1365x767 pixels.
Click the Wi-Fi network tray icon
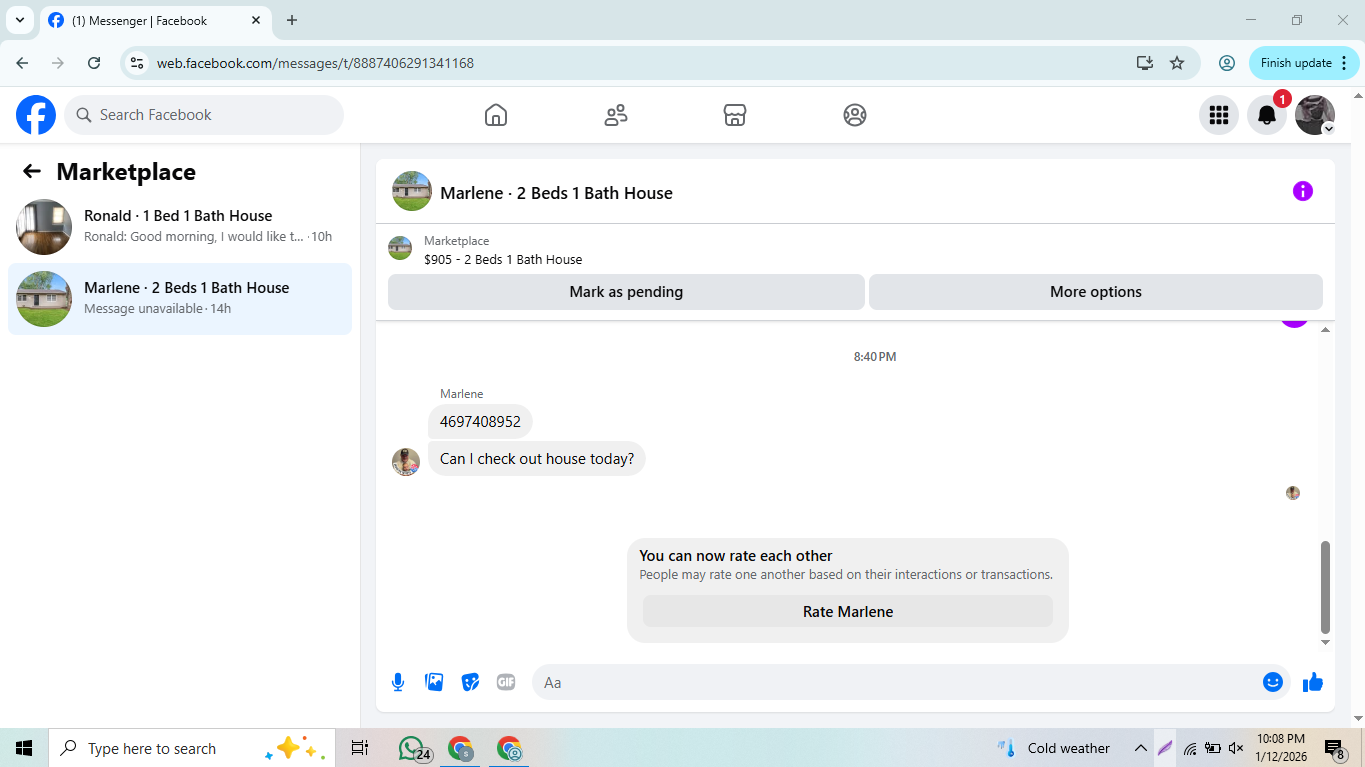coord(1190,748)
